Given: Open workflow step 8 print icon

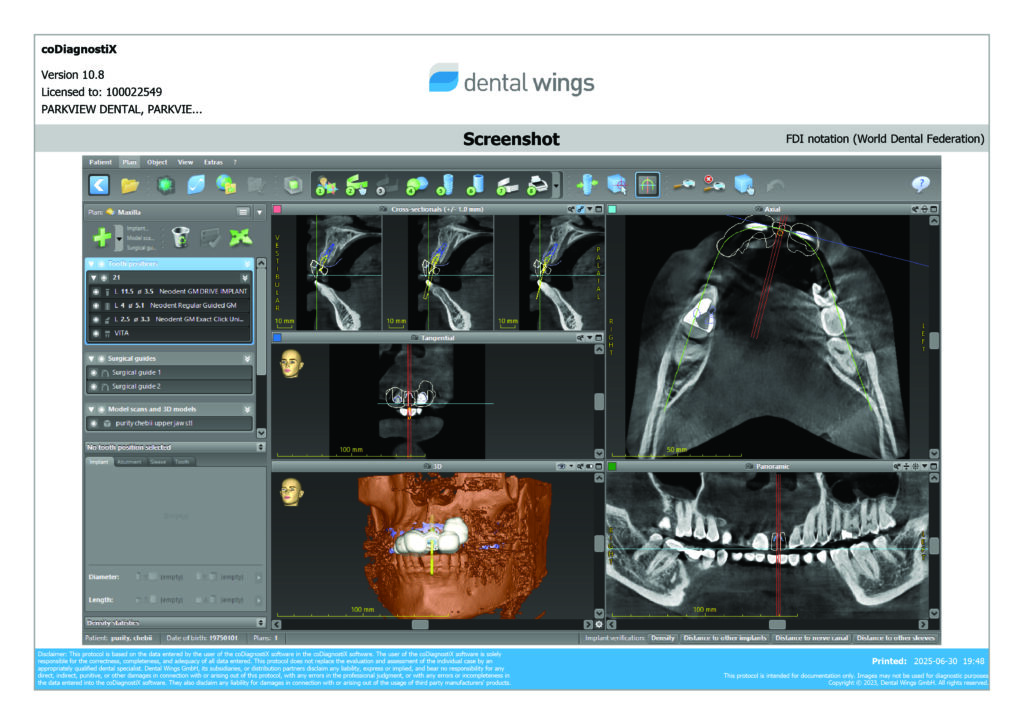Looking at the screenshot, I should 537,185.
